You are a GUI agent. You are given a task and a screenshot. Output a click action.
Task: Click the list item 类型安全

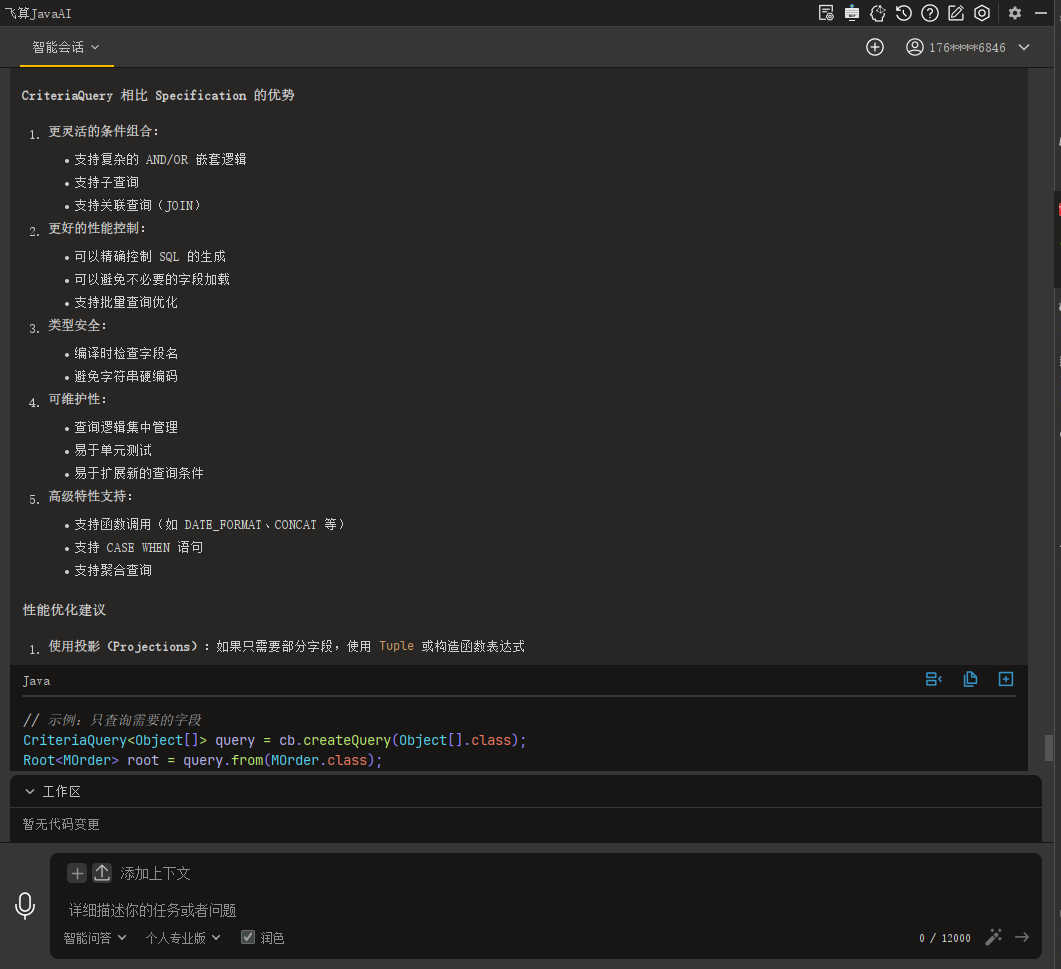[76, 325]
